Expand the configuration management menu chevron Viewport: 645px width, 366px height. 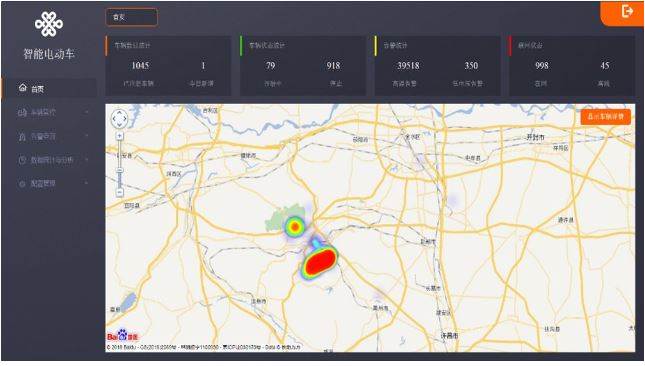coord(87,183)
